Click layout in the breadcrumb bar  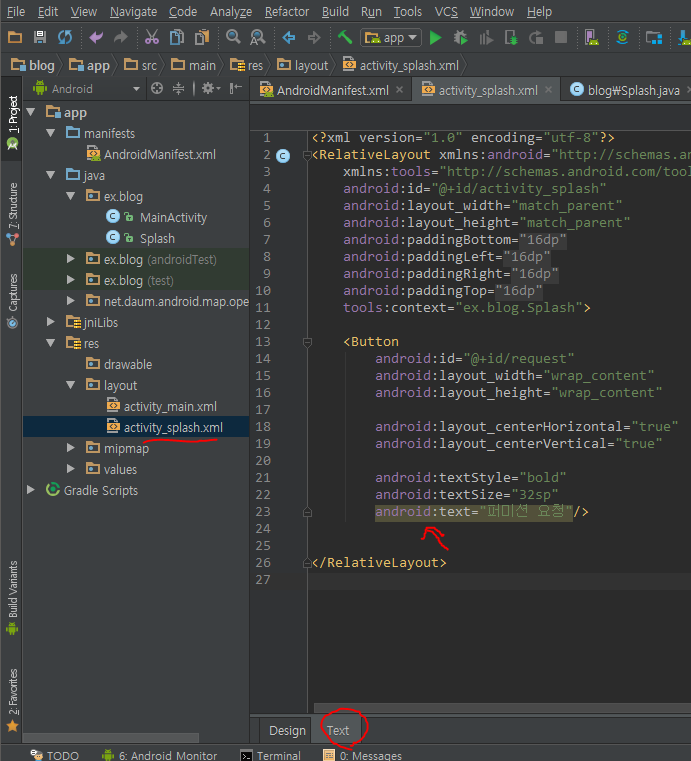(x=303, y=66)
